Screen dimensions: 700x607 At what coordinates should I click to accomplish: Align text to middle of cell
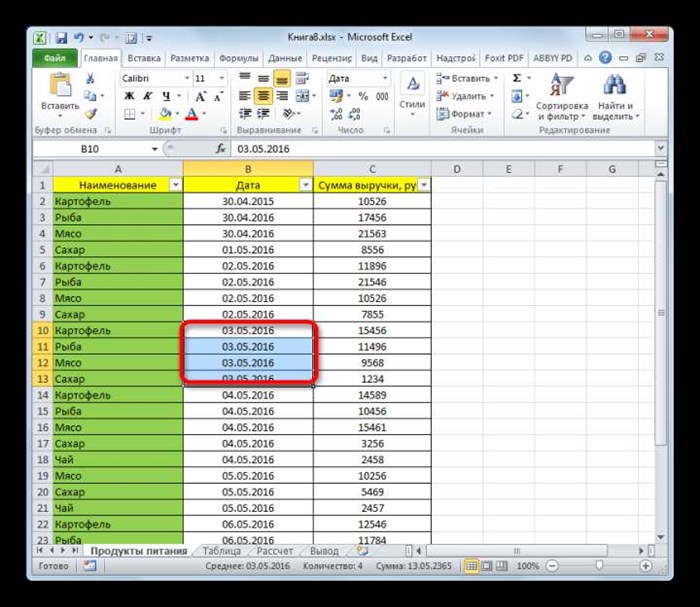point(263,78)
